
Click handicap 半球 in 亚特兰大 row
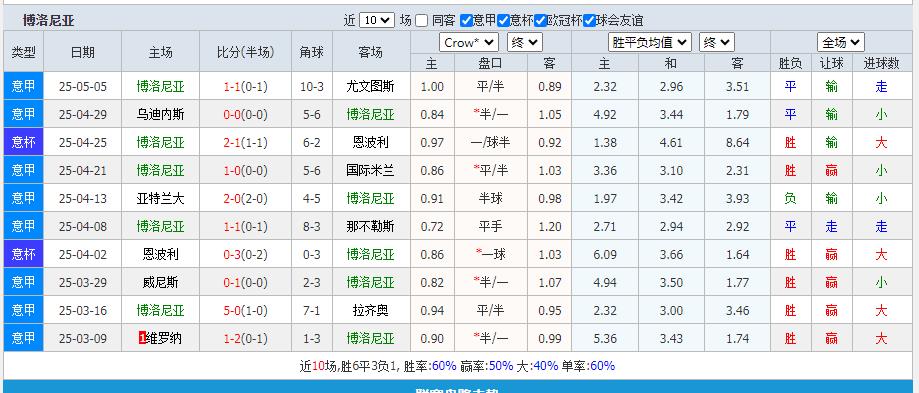[491, 199]
